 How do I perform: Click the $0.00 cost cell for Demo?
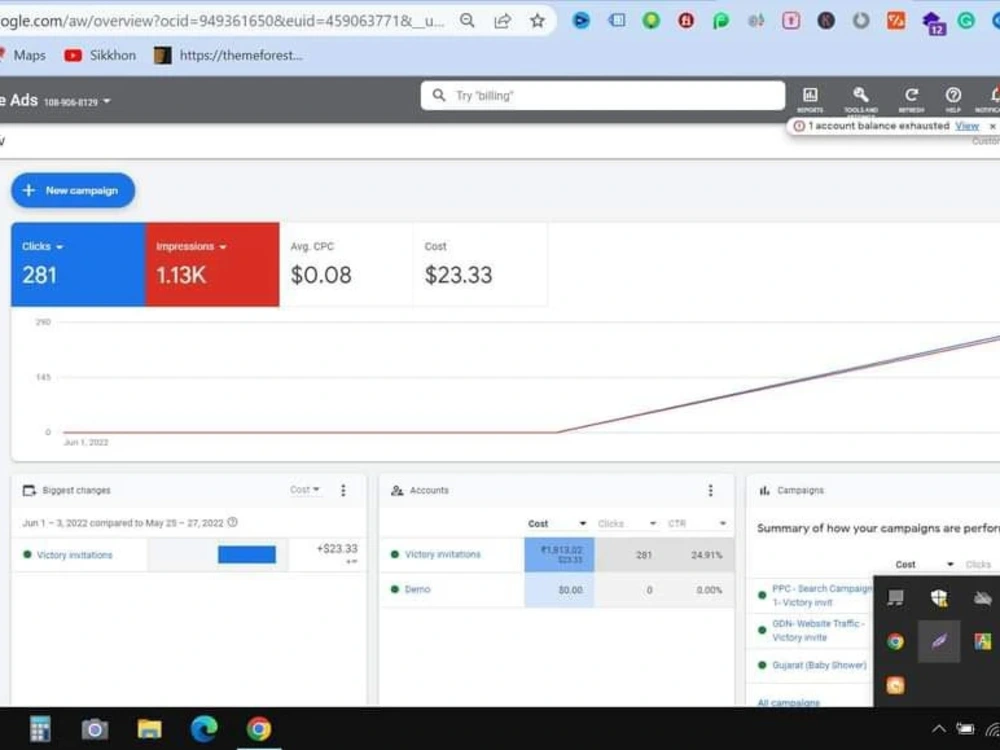(559, 590)
